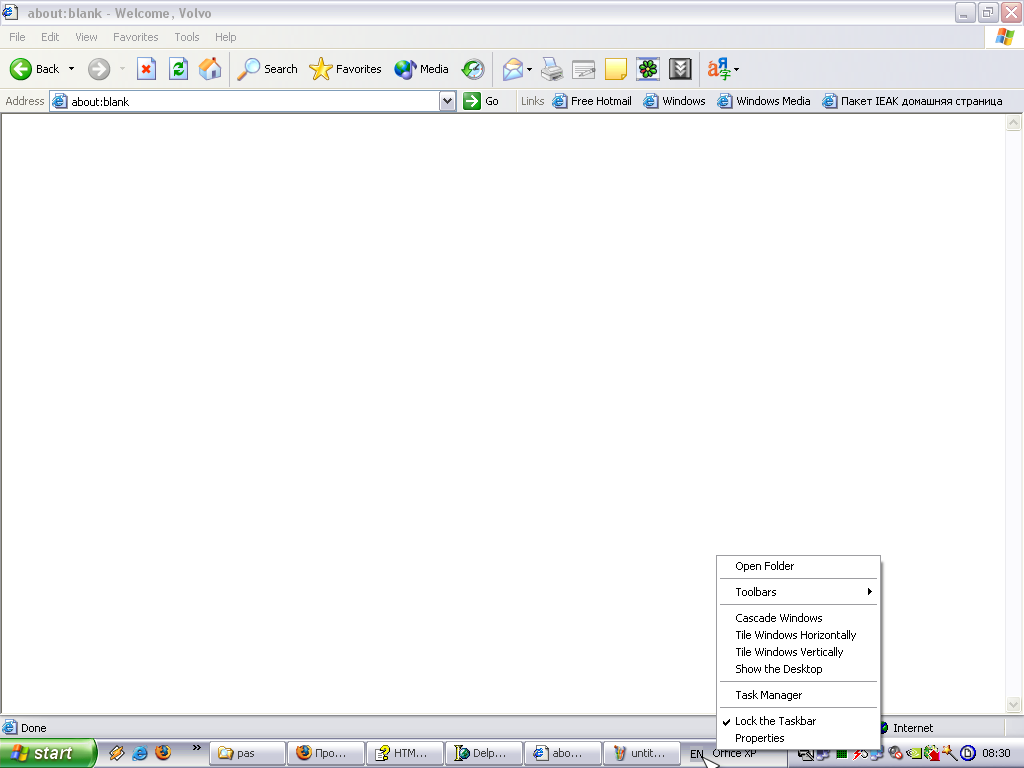The height and width of the screenshot is (768, 1024).
Task: Click the Stop loading icon
Action: [x=147, y=69]
